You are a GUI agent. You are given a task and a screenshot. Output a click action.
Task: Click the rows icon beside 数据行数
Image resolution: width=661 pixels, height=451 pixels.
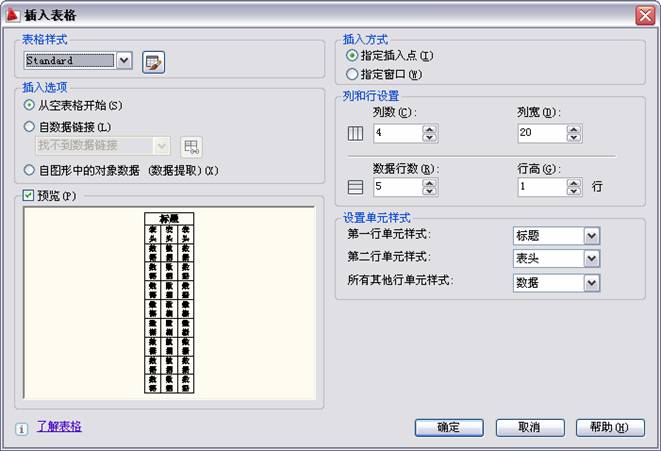[x=354, y=186]
